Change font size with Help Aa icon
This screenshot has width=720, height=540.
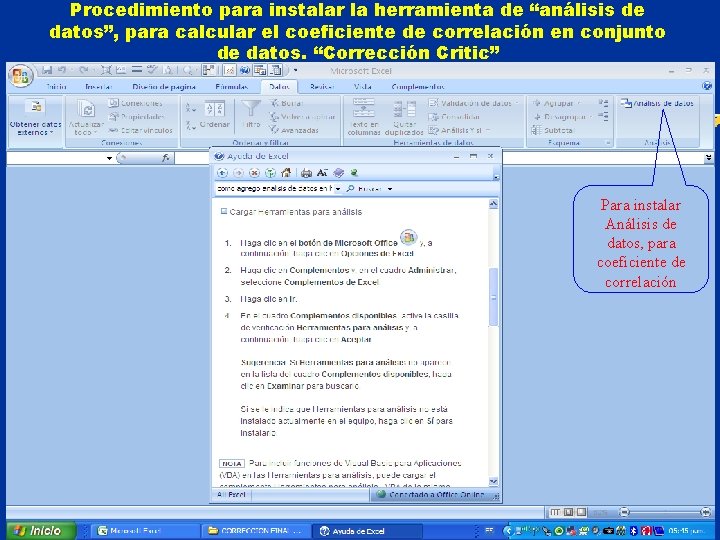(322, 173)
